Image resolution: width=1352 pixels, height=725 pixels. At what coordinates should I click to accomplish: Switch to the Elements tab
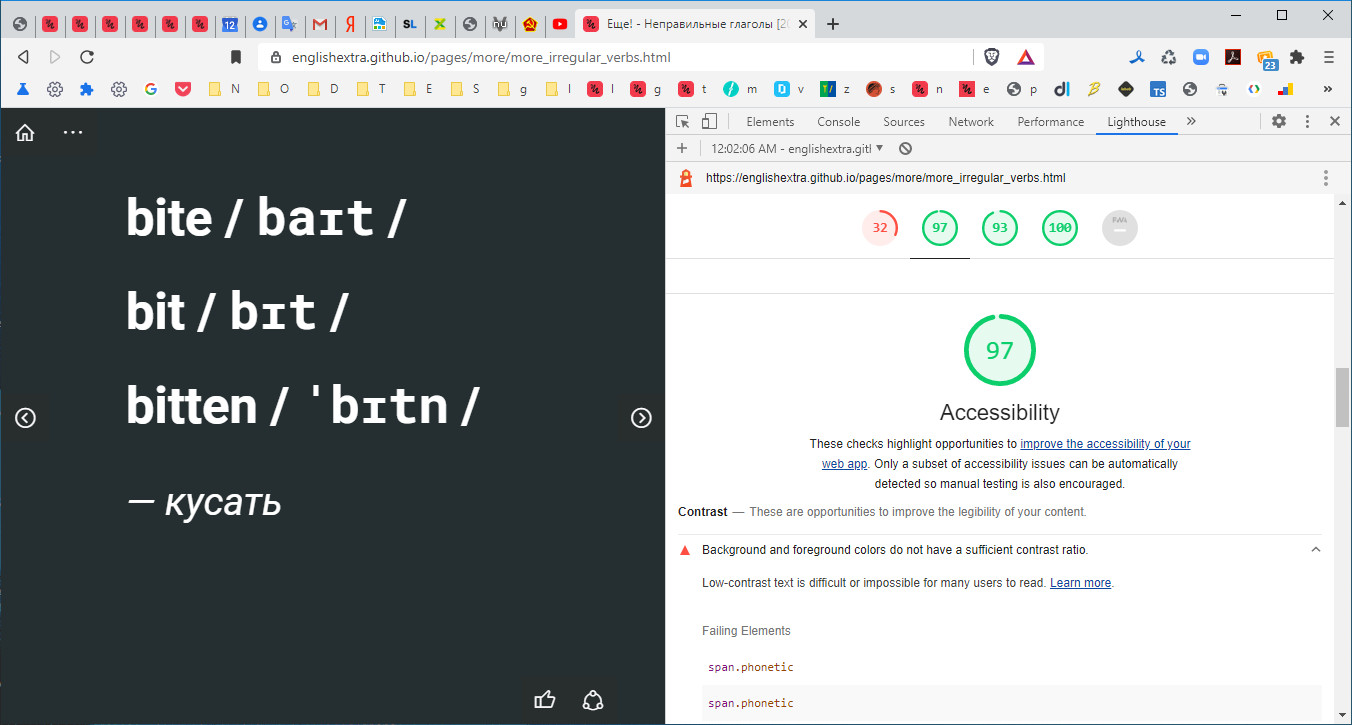(x=770, y=122)
